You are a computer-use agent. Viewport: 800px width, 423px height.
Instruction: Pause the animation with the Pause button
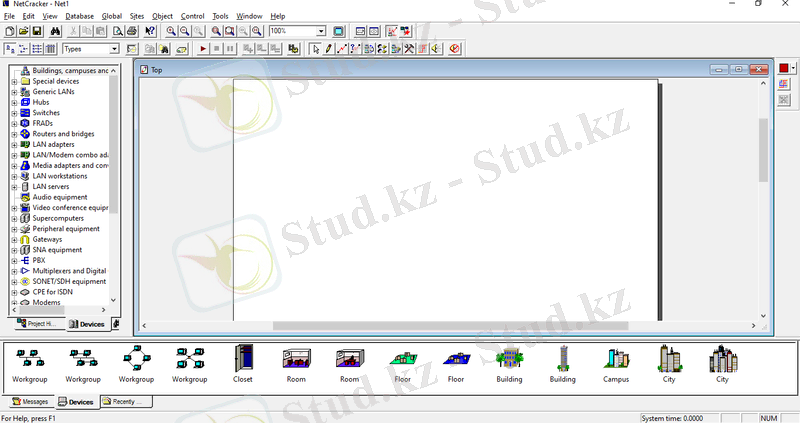coord(230,49)
